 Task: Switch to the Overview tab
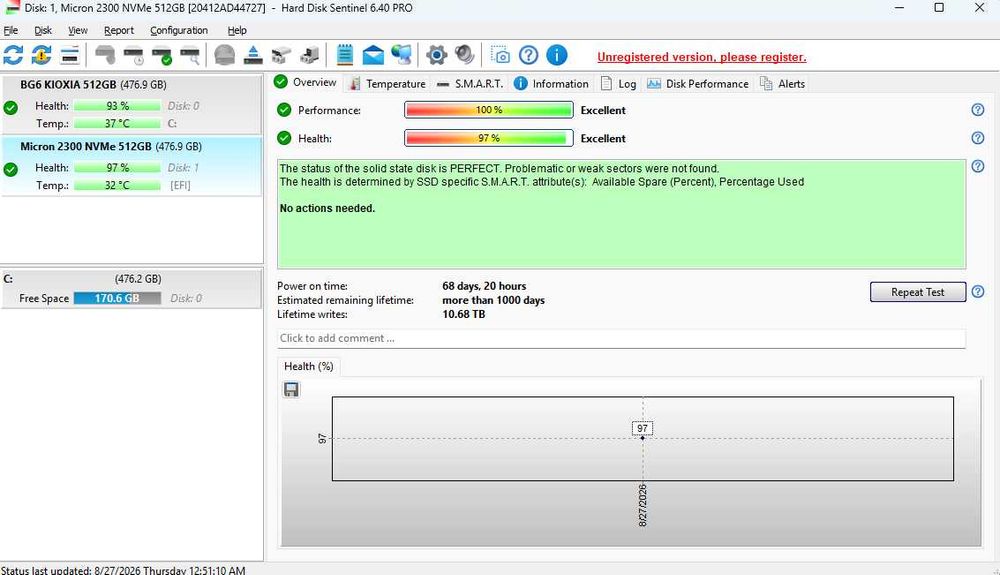[x=305, y=82]
